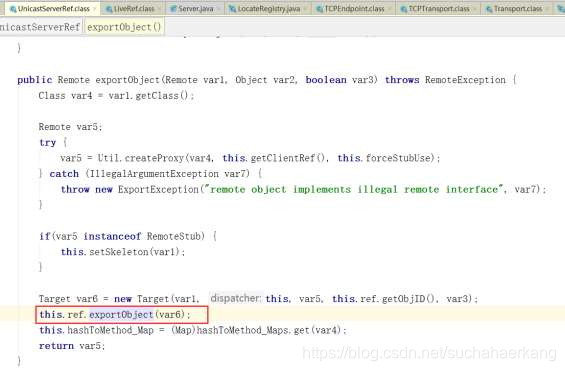Close the UnicastServerRef.class tab
This screenshot has height=371, width=565.
(95, 9)
